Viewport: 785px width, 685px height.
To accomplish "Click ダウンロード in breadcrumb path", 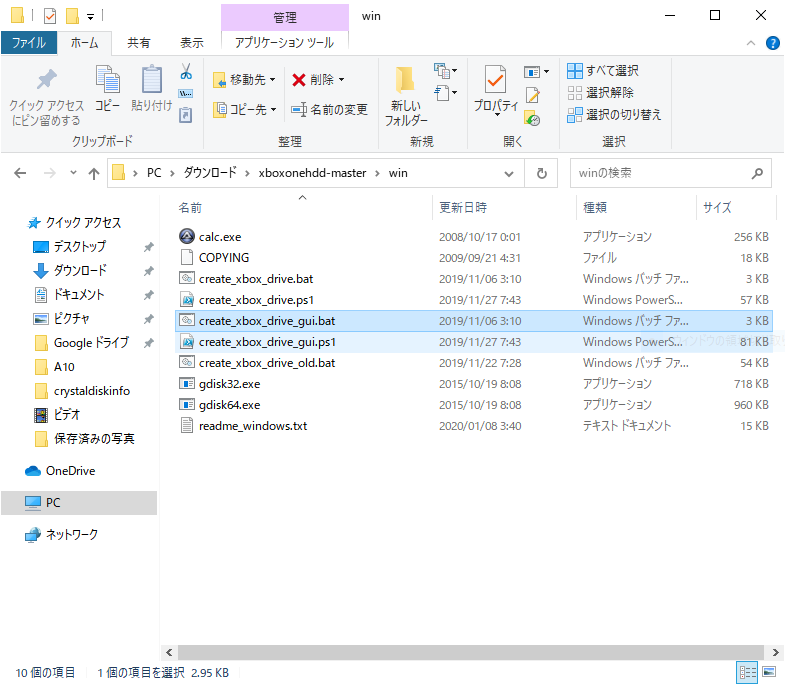I will tap(210, 173).
